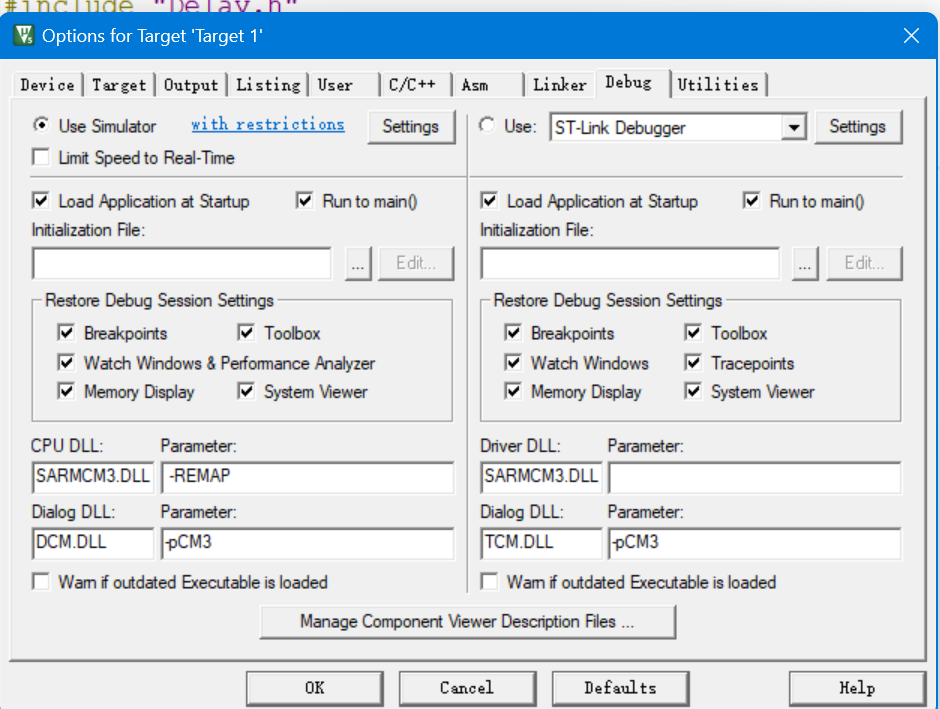Confirm with the OK button
Viewport: 940px width, 709px height.
315,688
